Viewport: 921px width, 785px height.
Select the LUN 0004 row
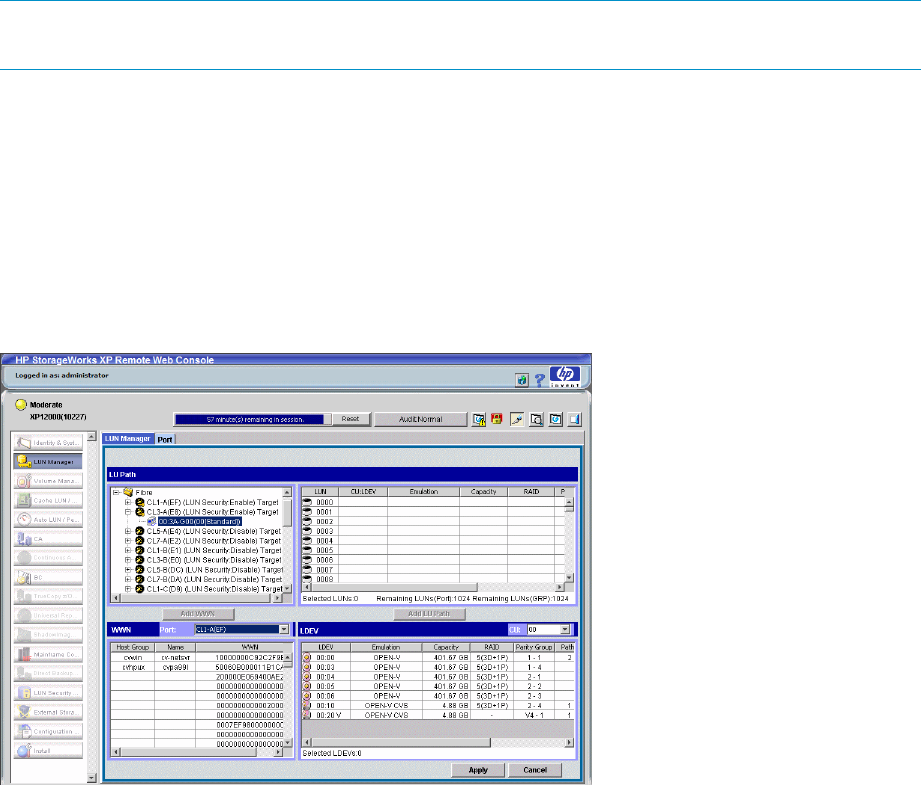(433, 541)
